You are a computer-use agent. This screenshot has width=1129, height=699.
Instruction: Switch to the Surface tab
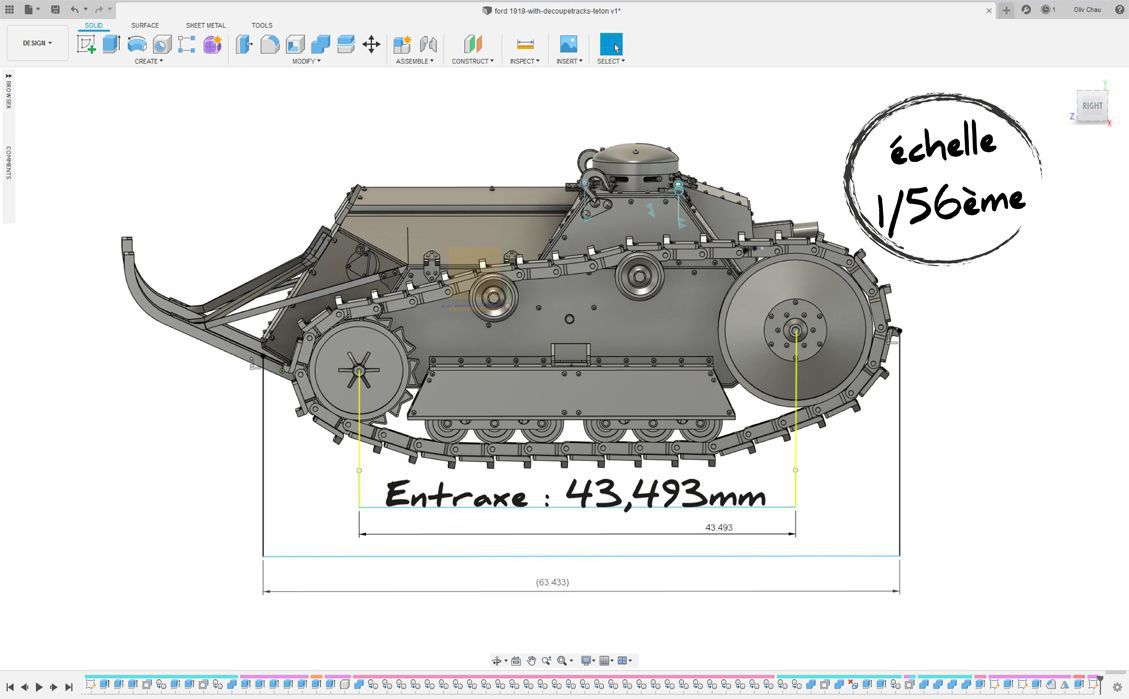click(145, 25)
